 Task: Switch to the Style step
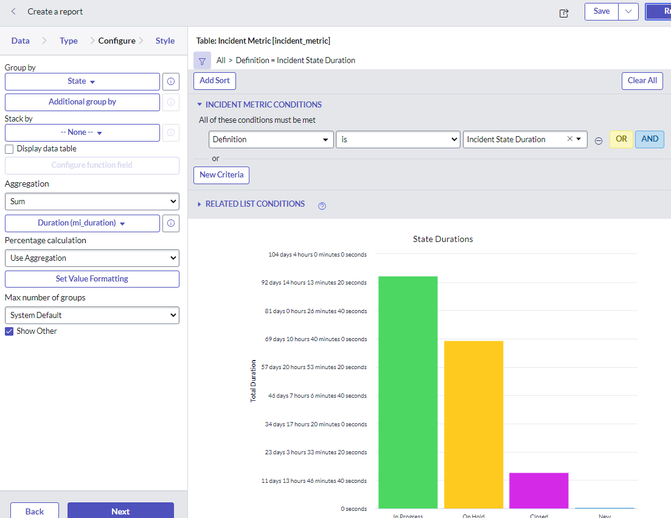click(x=165, y=41)
